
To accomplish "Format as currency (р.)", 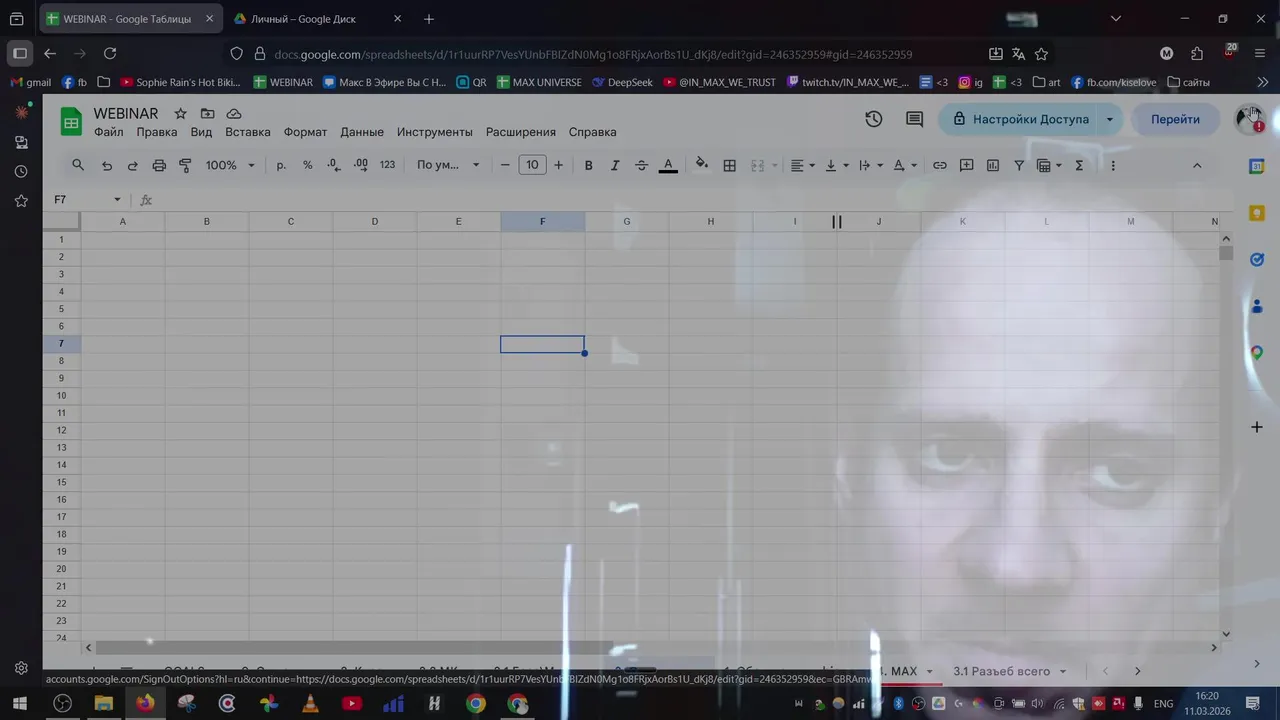I will coord(281,165).
